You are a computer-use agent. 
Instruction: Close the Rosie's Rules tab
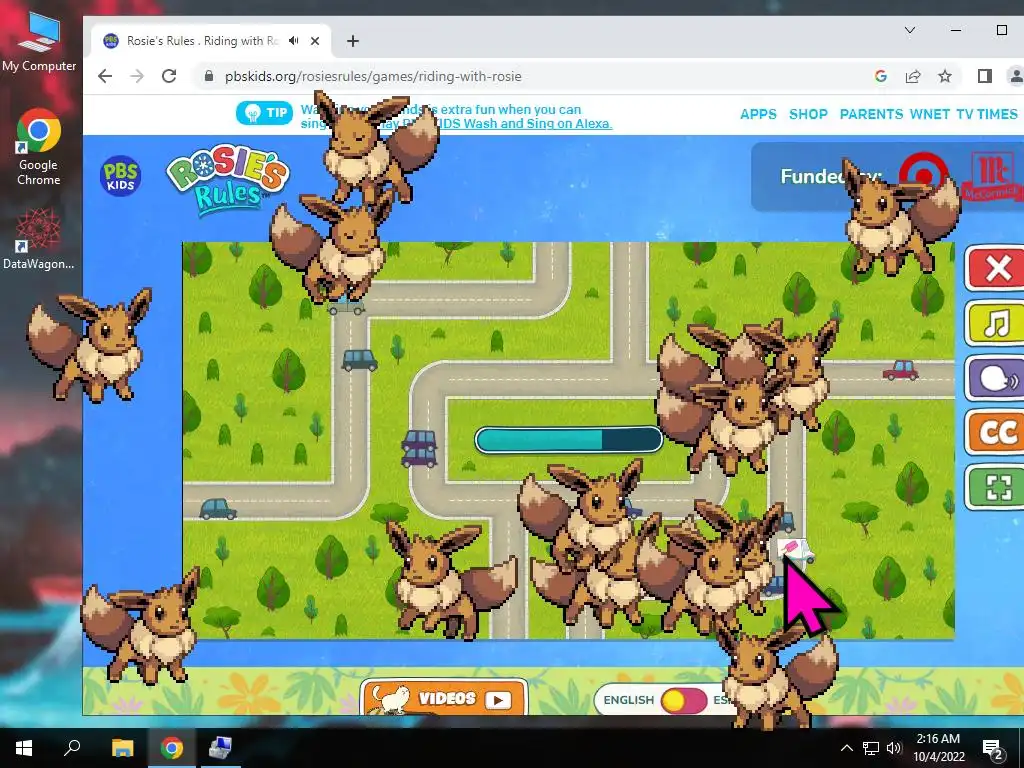click(x=315, y=41)
